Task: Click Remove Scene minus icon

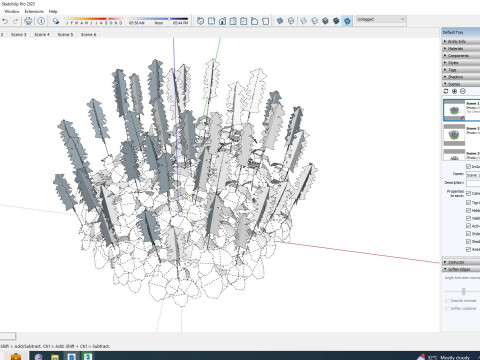Action: pos(463,91)
